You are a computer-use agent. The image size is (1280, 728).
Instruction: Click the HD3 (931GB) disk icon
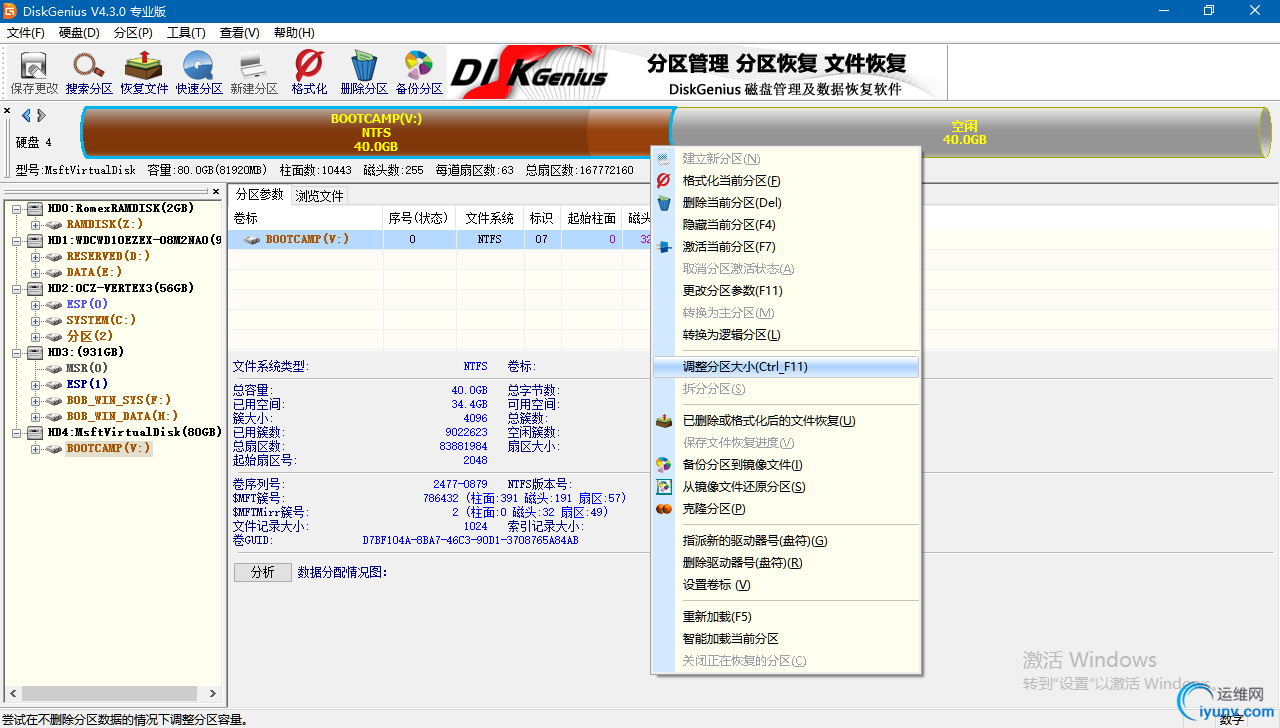click(35, 352)
